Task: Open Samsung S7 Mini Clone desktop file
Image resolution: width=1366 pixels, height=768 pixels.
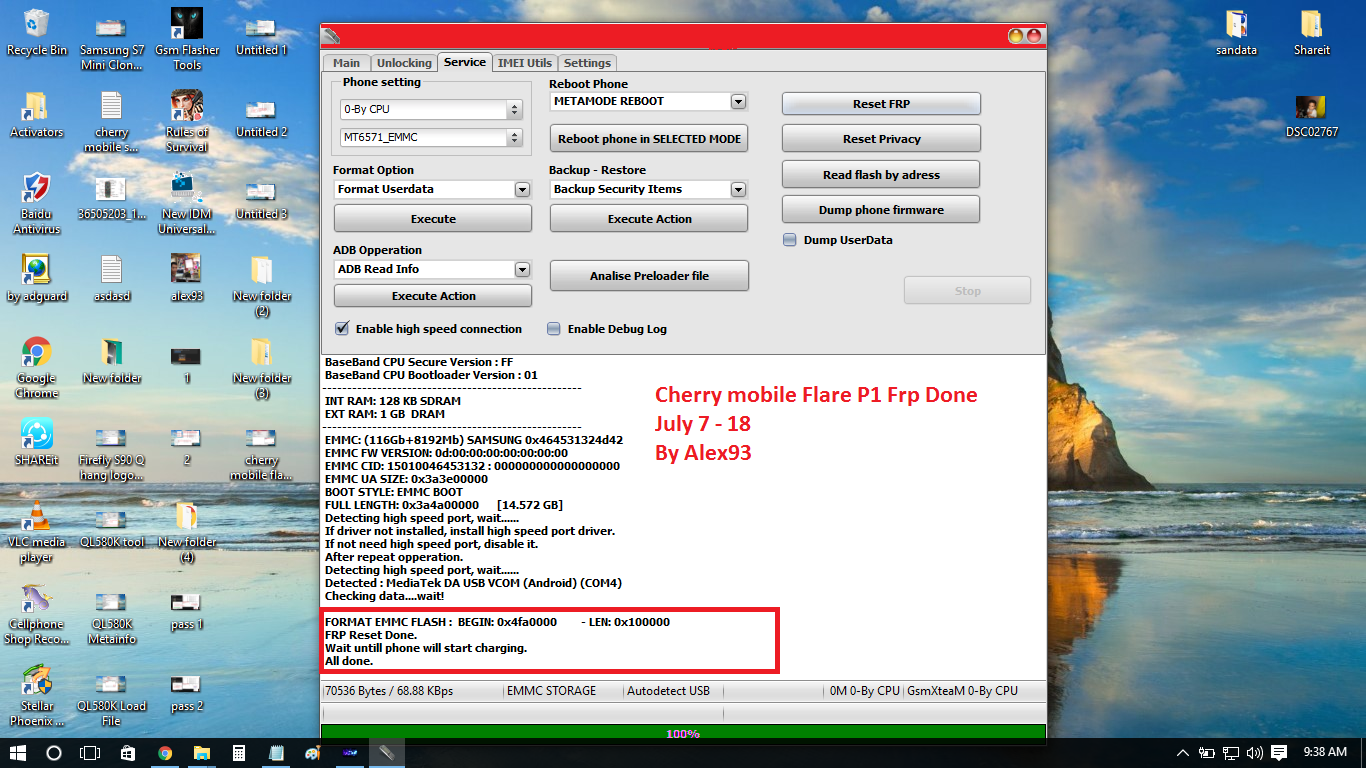Action: coord(111,40)
